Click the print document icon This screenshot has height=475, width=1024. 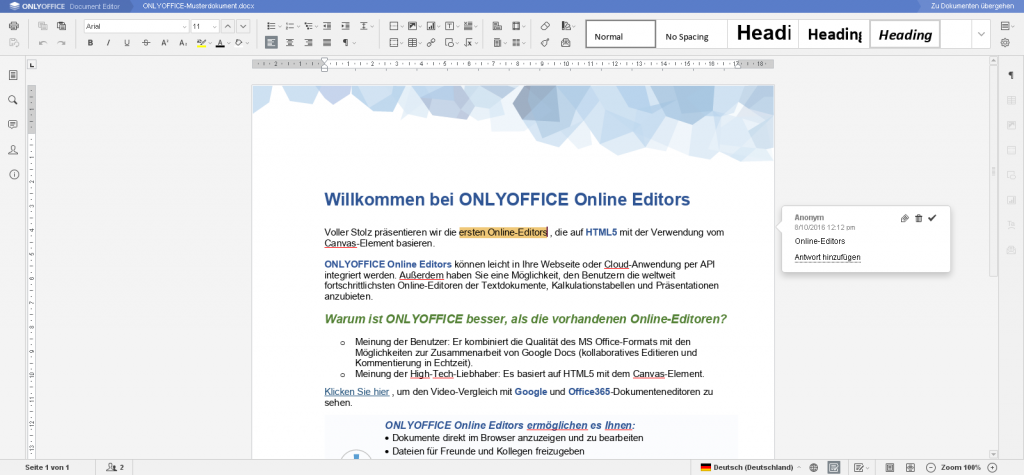[x=13, y=25]
